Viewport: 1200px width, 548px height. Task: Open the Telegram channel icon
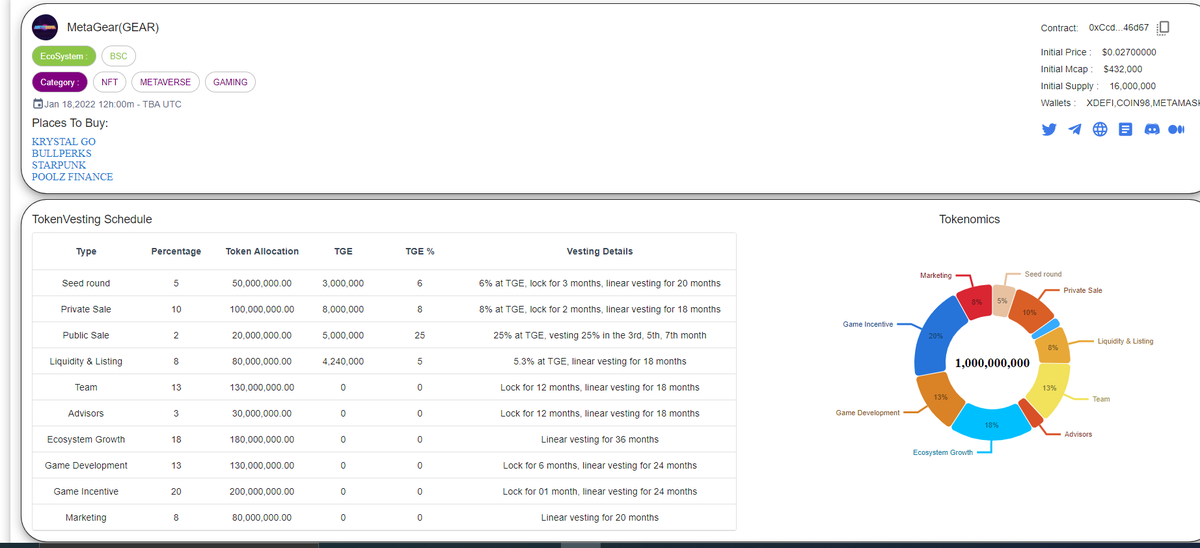point(1074,130)
